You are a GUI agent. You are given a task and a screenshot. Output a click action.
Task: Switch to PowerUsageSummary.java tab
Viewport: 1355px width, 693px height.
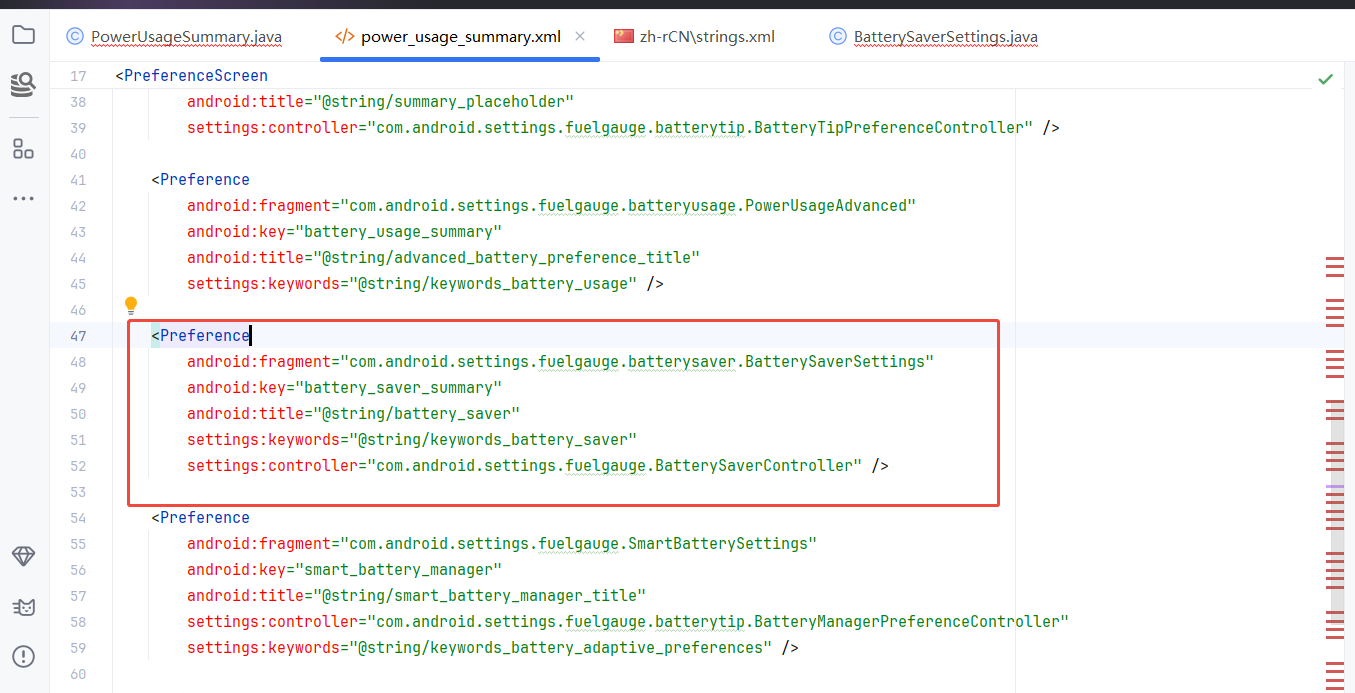[174, 37]
